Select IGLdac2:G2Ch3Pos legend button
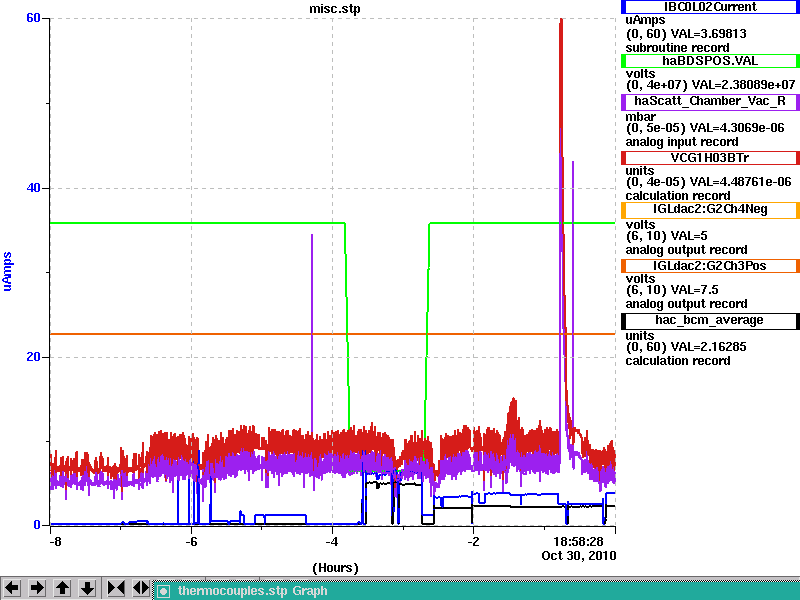Screen dimensions: 800x600 710,266
